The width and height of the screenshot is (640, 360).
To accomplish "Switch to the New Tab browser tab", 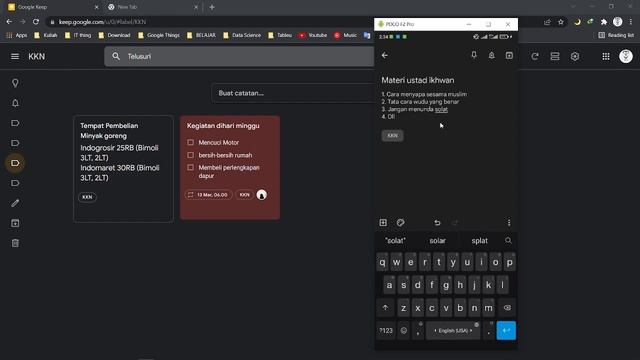I will click(152, 7).
